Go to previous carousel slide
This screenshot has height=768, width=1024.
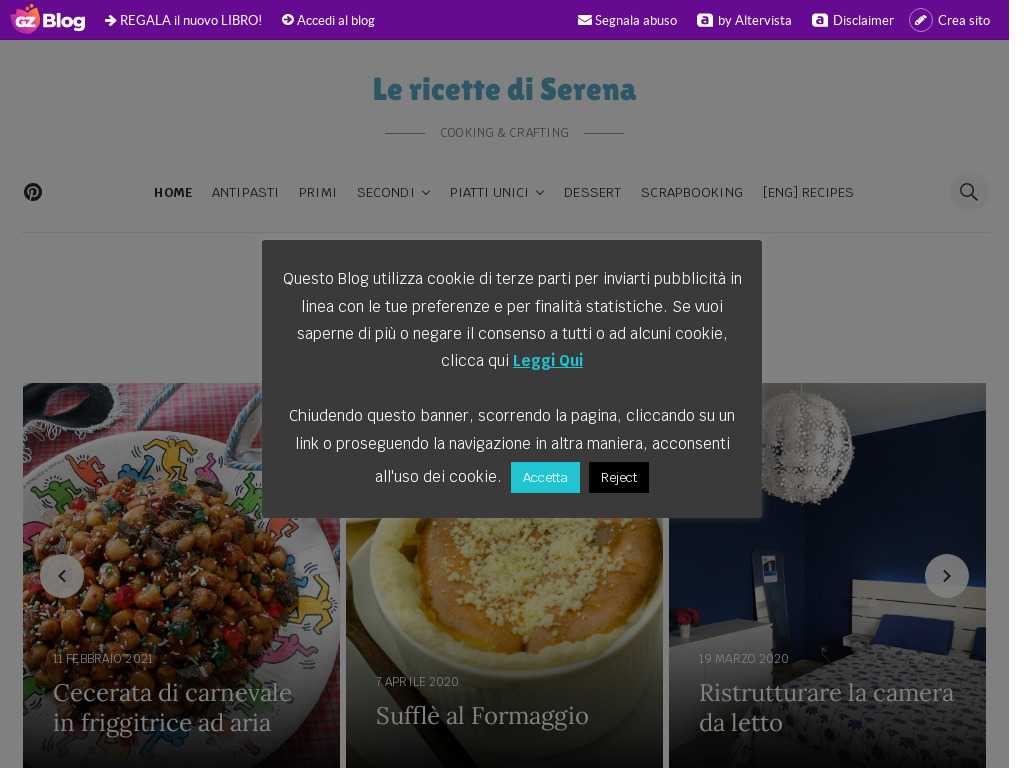coord(62,576)
